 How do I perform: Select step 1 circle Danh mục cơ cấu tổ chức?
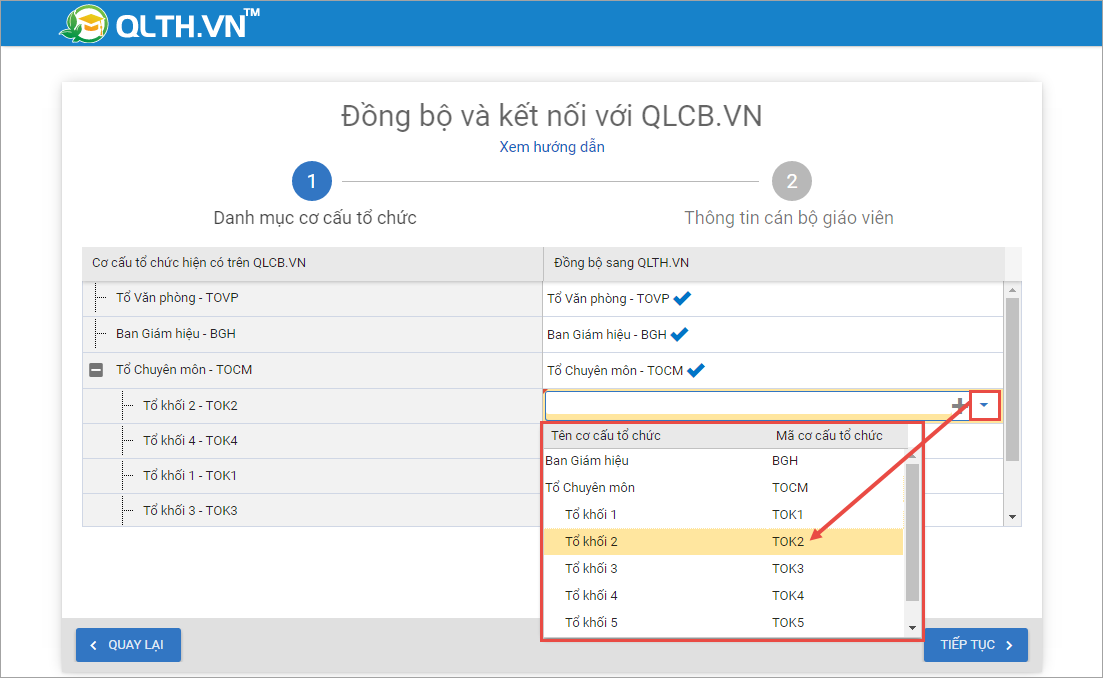312,181
